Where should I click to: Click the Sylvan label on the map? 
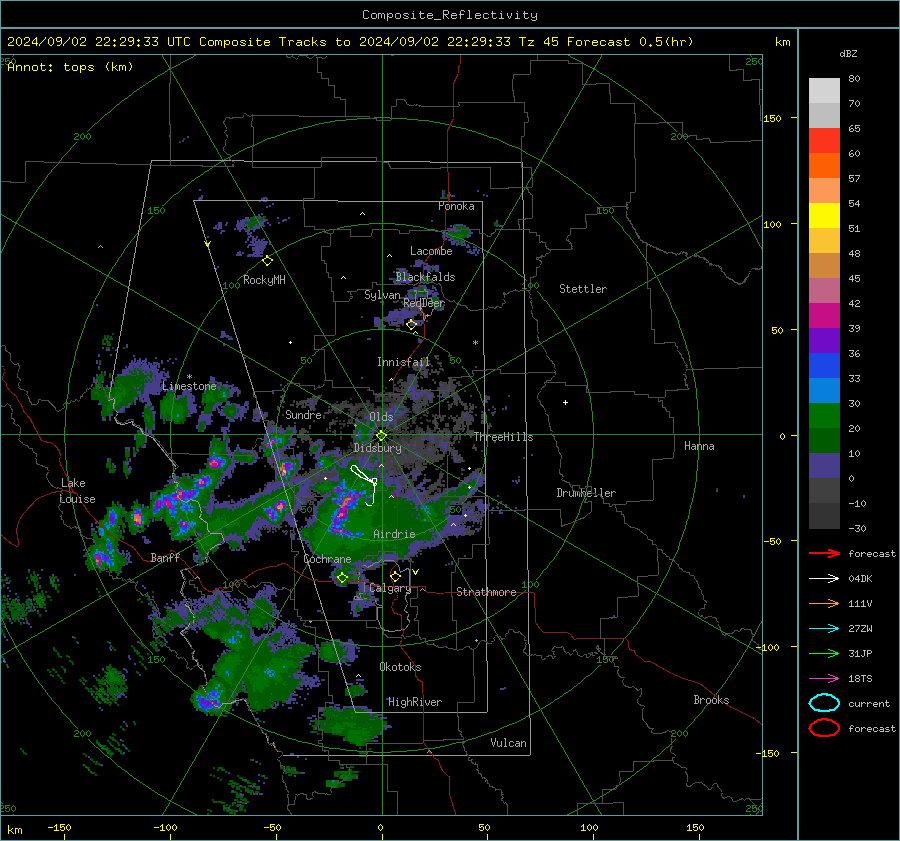pos(382,295)
